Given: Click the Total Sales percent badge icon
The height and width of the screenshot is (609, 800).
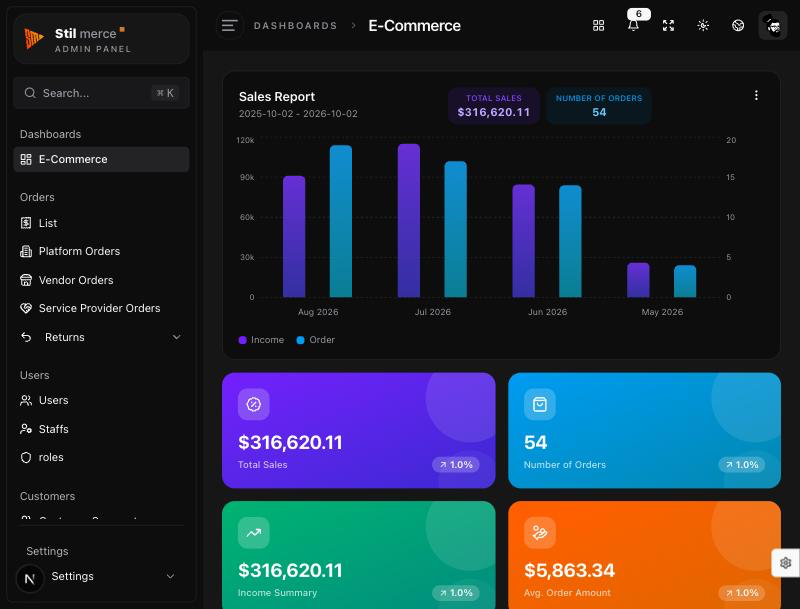Looking at the screenshot, I should coord(254,404).
